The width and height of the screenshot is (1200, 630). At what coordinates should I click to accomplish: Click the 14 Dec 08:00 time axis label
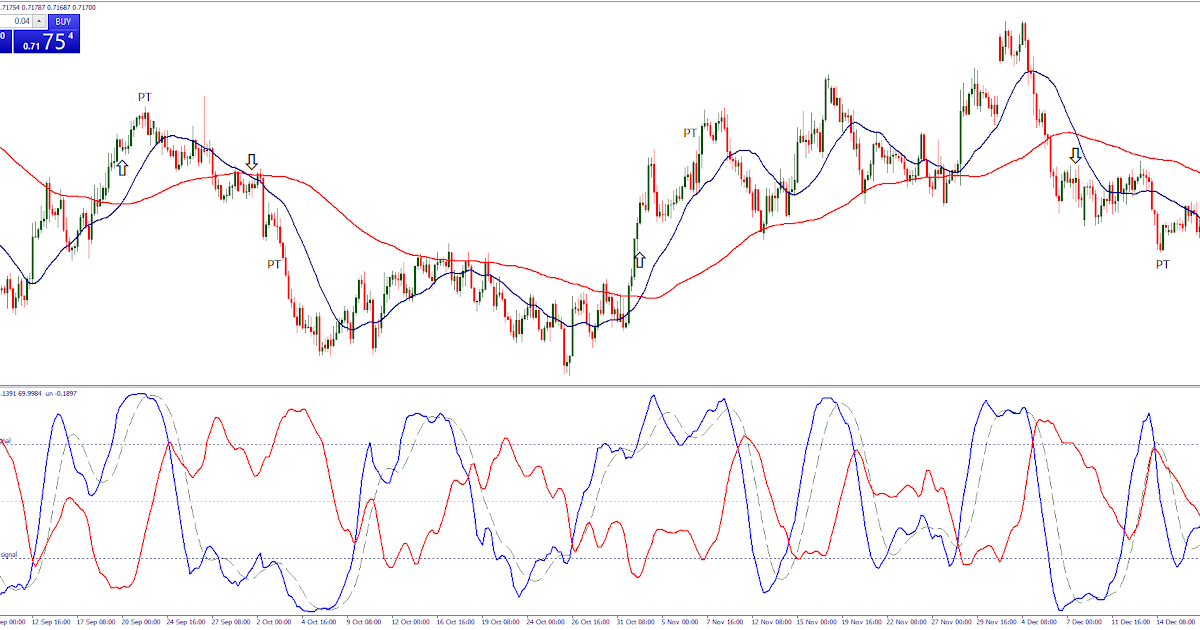coord(1176,622)
